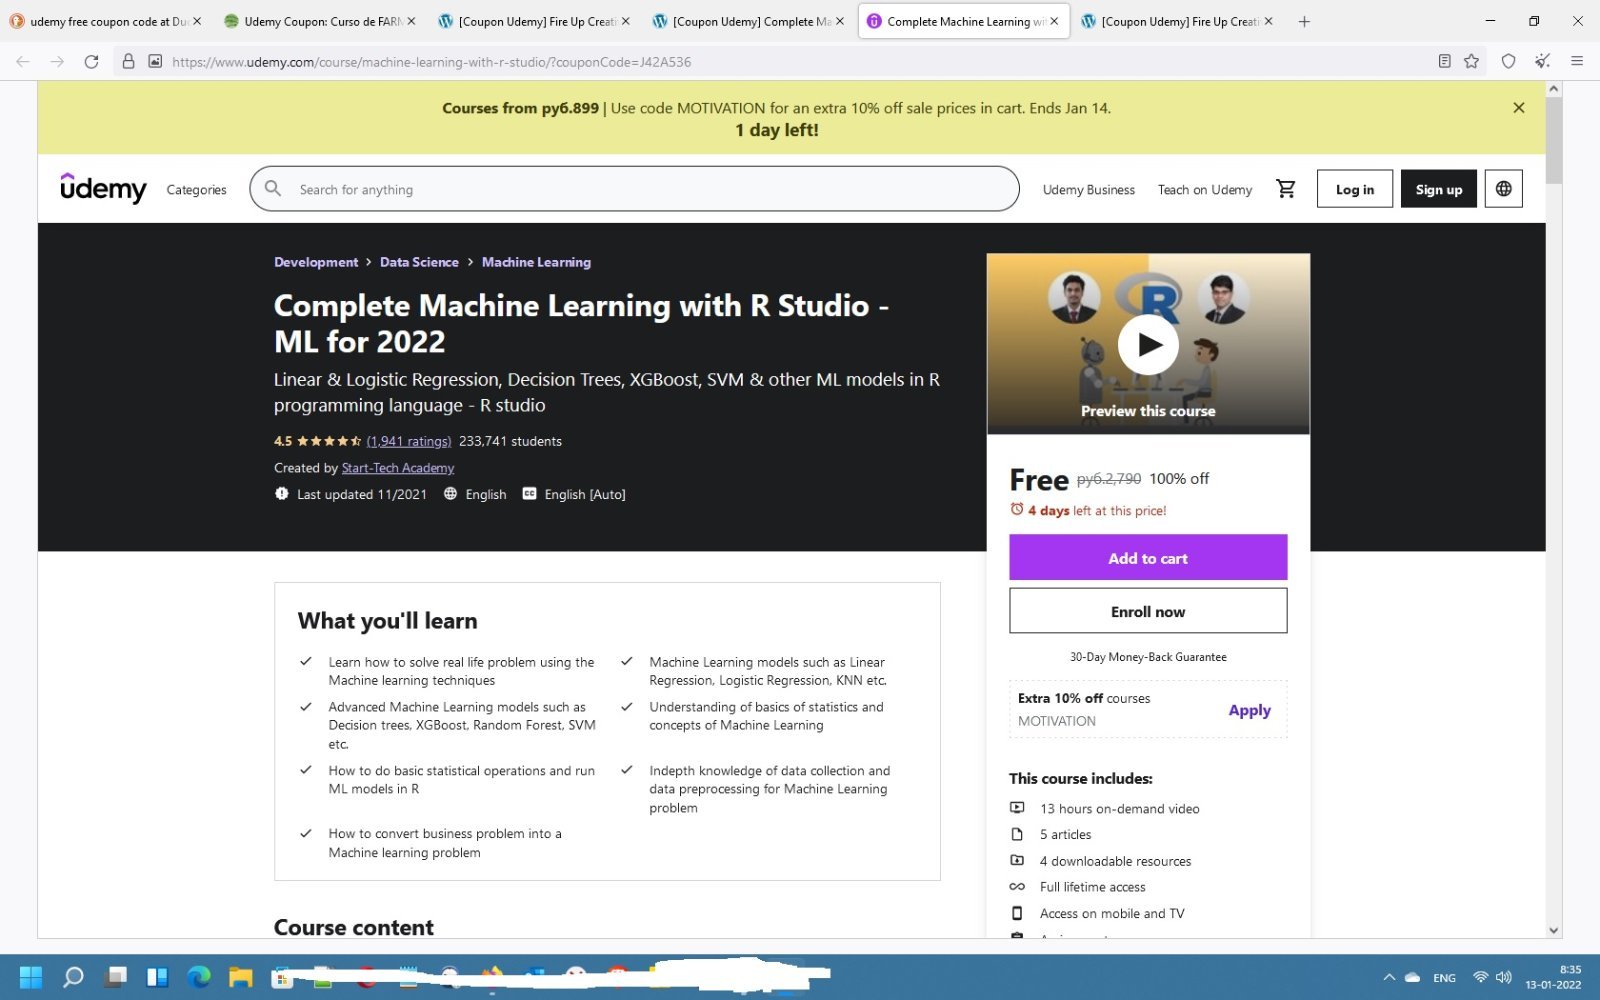
Task: Open Windows Task View
Action: [x=115, y=977]
